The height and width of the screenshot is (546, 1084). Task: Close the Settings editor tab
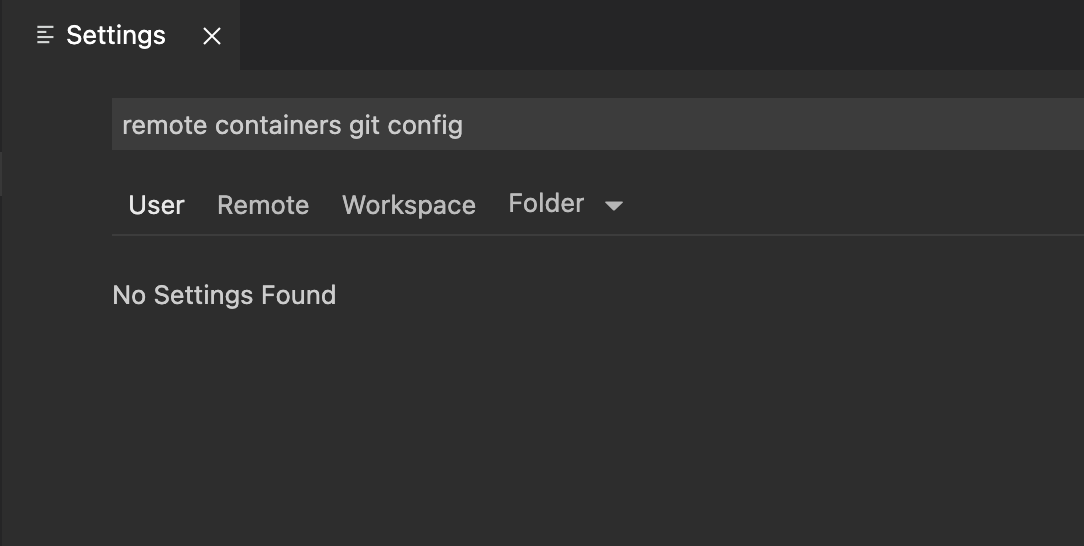click(x=212, y=36)
